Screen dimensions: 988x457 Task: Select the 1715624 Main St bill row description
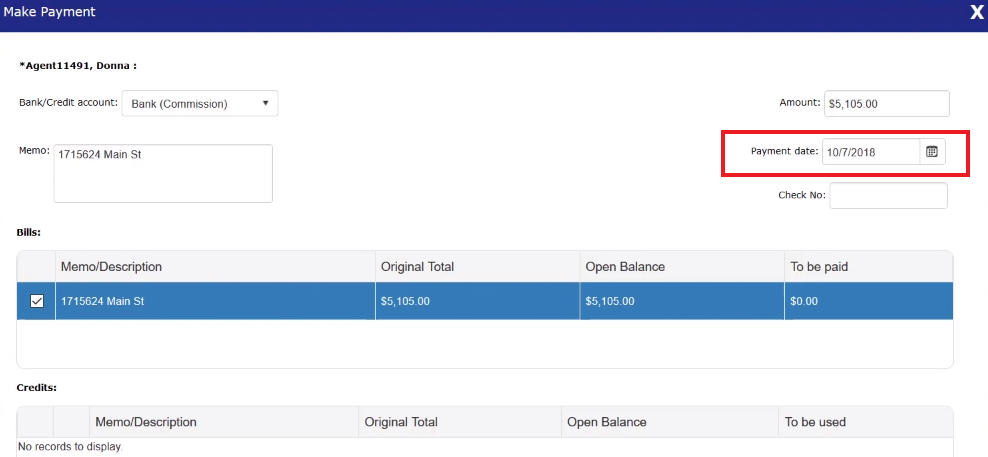(x=103, y=301)
